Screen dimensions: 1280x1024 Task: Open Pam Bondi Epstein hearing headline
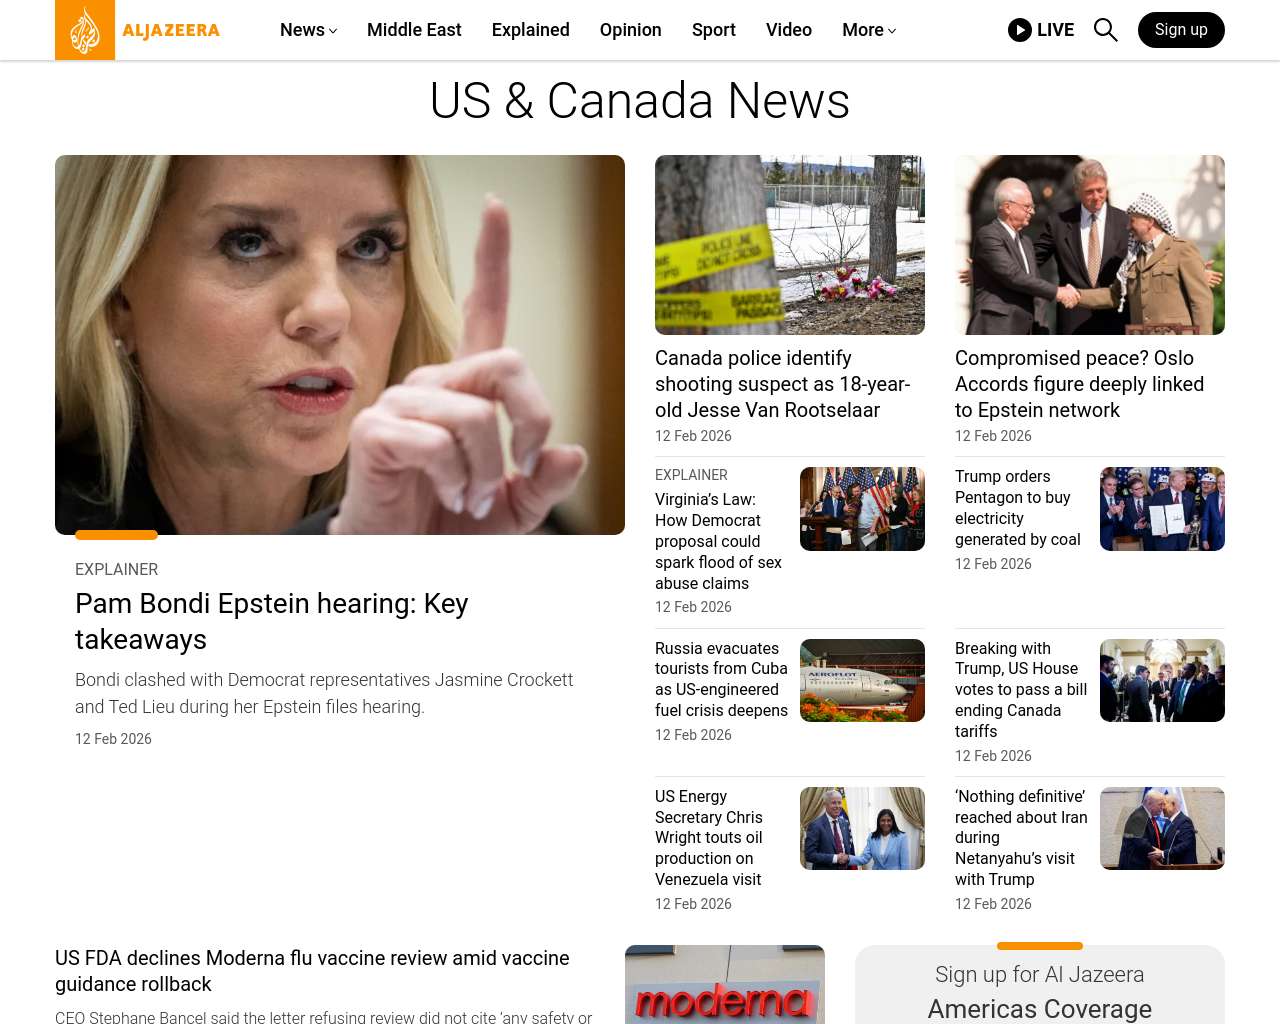(272, 621)
